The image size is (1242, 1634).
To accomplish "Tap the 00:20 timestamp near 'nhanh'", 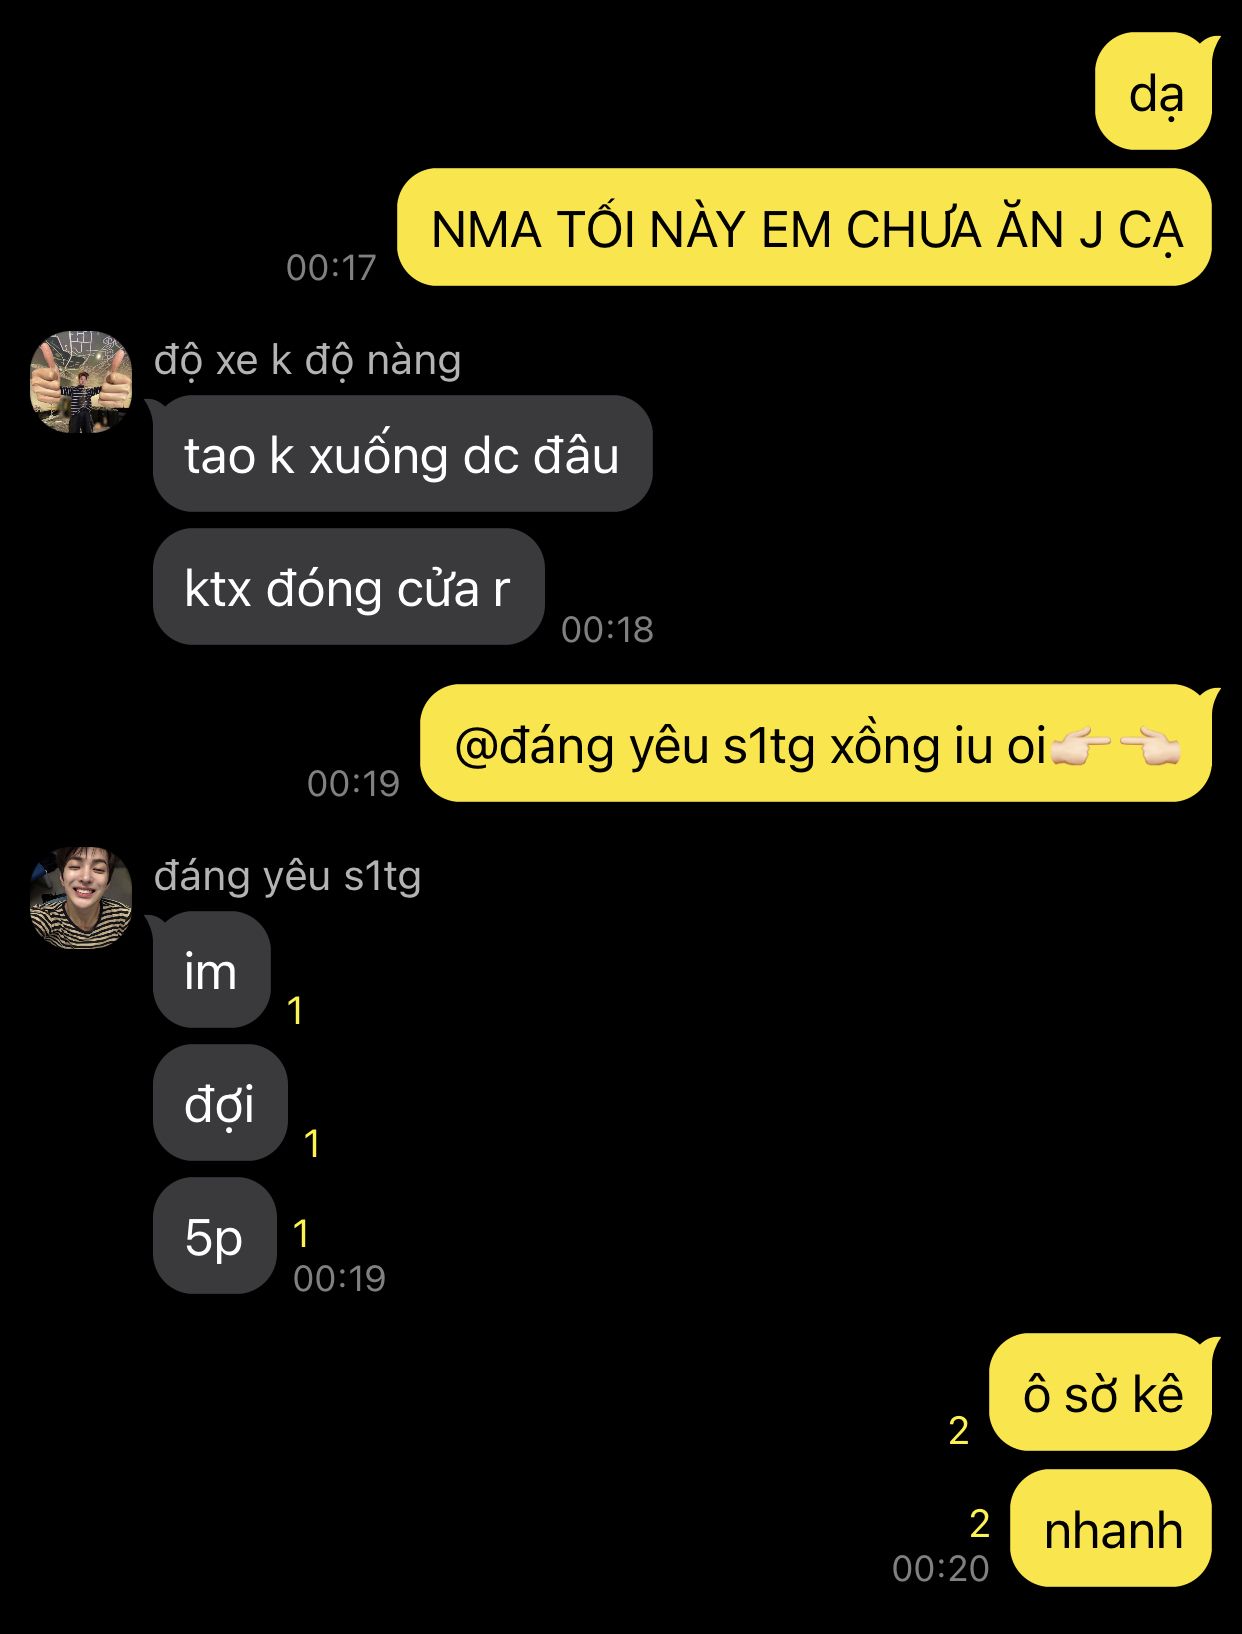I will (940, 1569).
